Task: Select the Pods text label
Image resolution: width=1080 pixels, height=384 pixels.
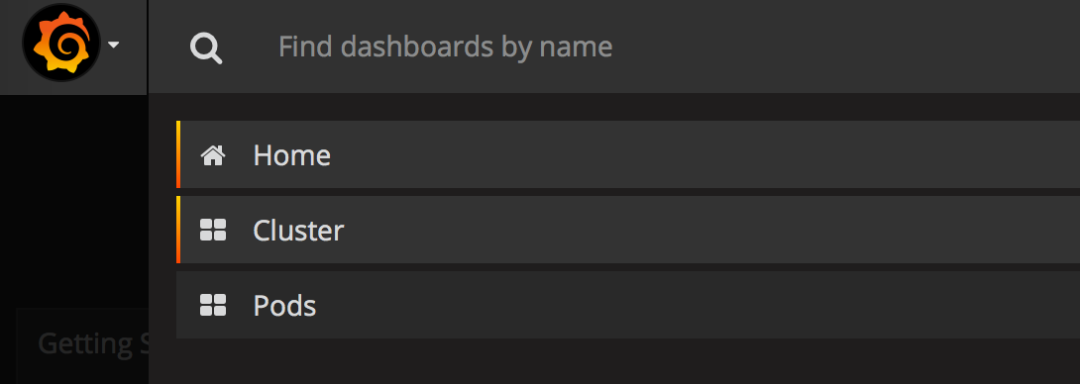Action: (284, 306)
